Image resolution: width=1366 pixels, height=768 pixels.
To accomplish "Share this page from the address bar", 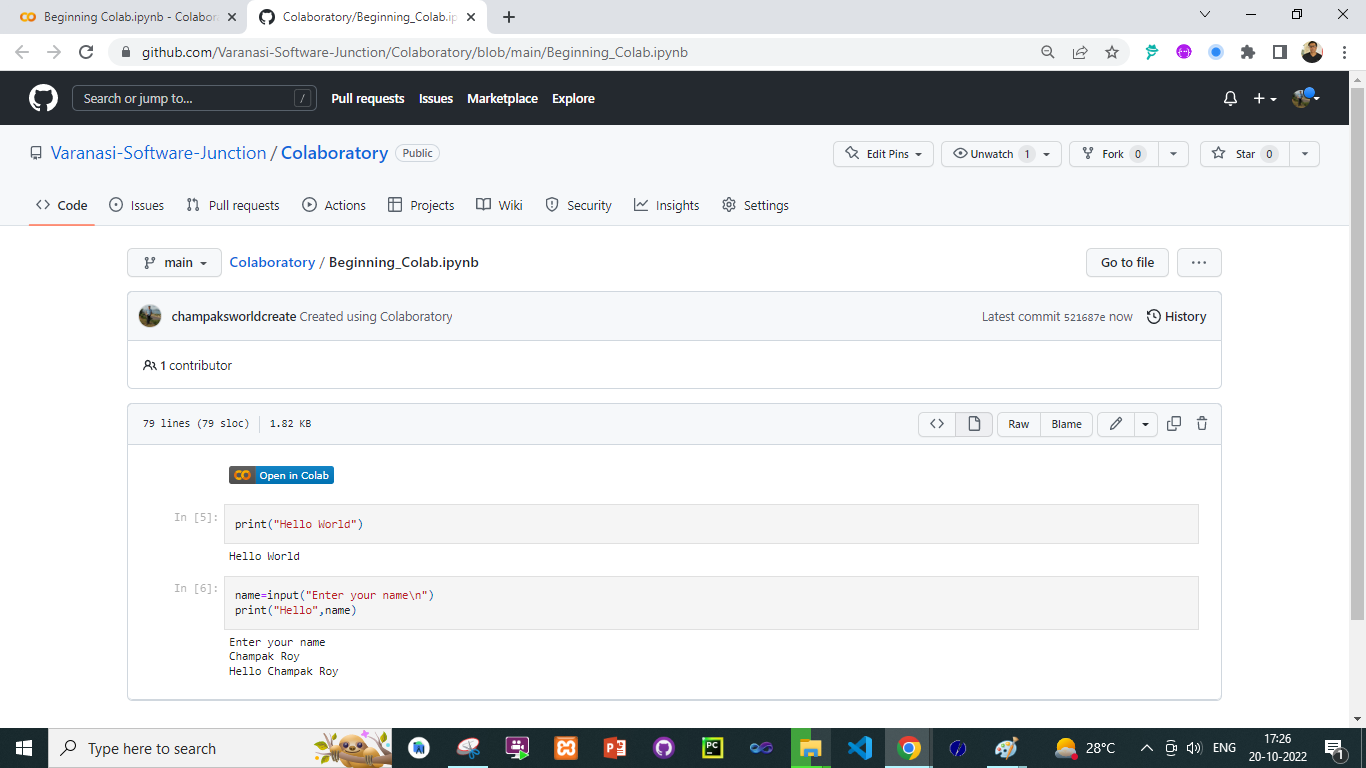I will click(x=1079, y=52).
